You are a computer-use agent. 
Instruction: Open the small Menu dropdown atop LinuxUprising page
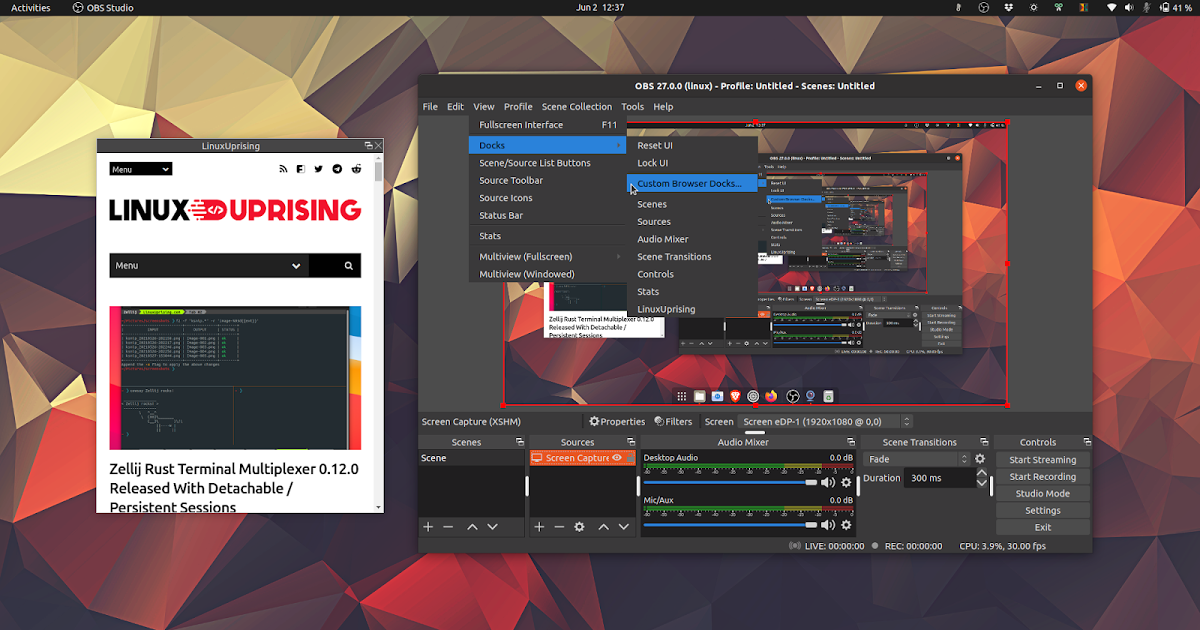141,169
